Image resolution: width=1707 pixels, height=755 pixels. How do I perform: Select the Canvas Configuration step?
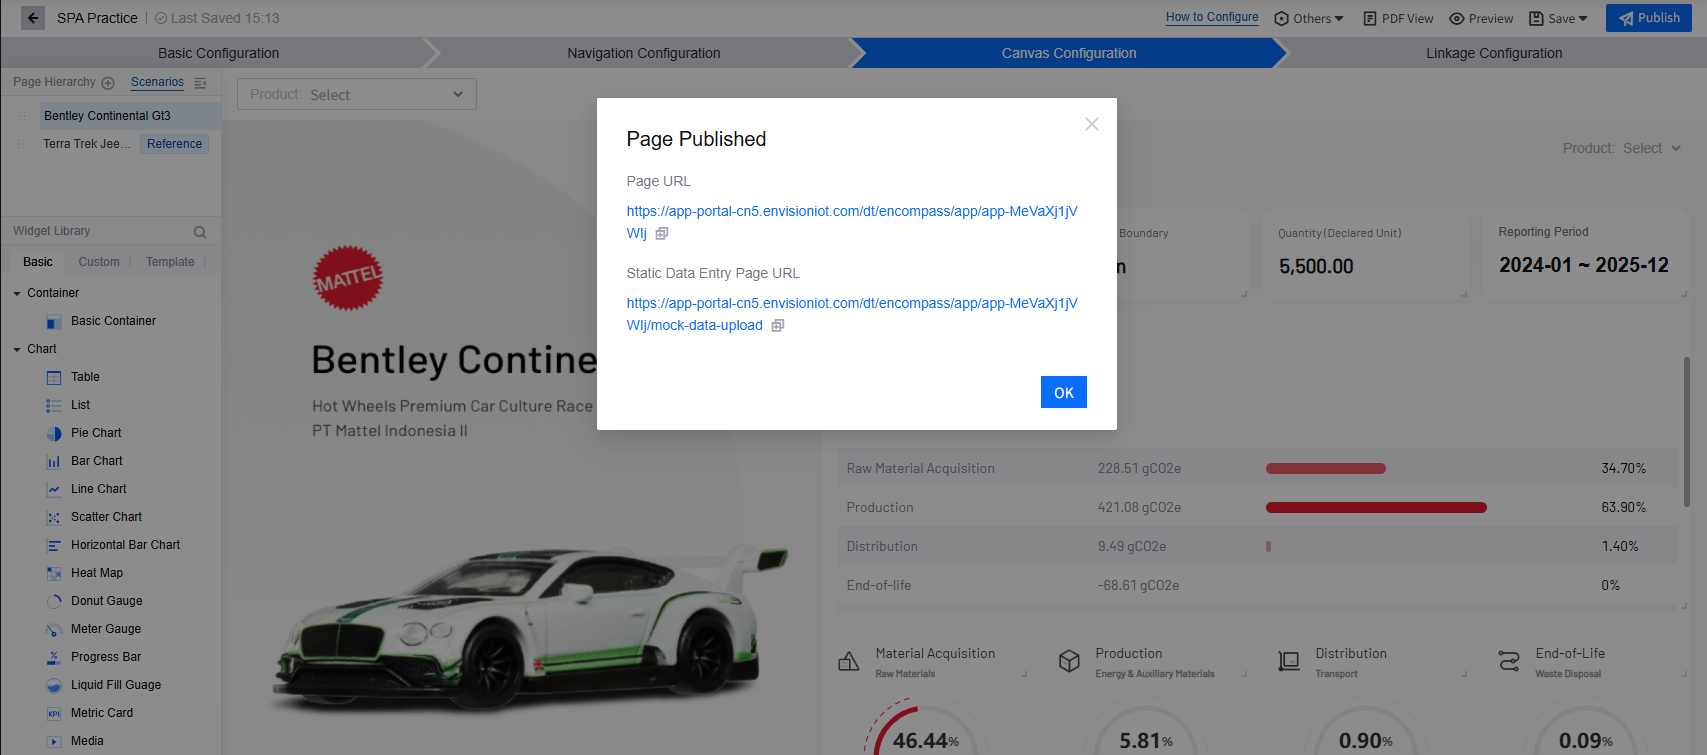pos(1068,53)
